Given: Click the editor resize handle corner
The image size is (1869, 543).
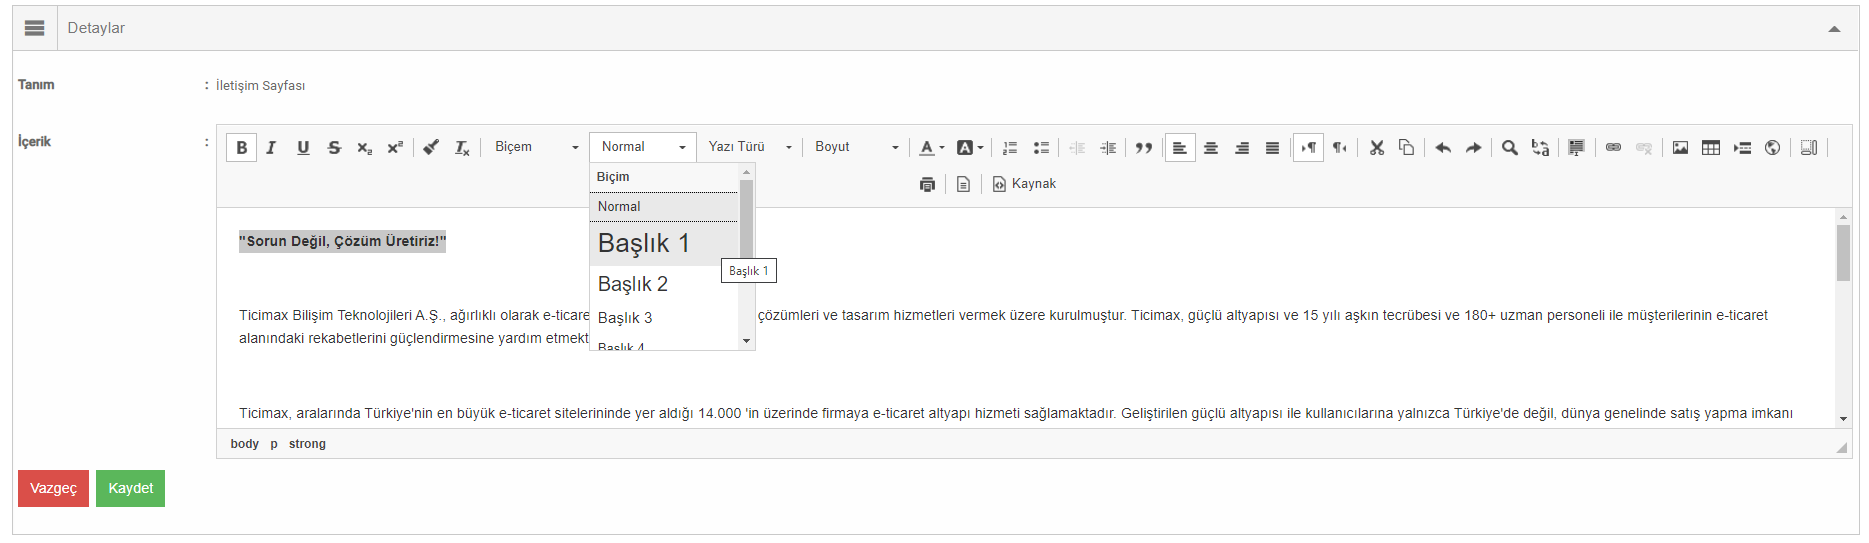Looking at the screenshot, I should coord(1842,448).
